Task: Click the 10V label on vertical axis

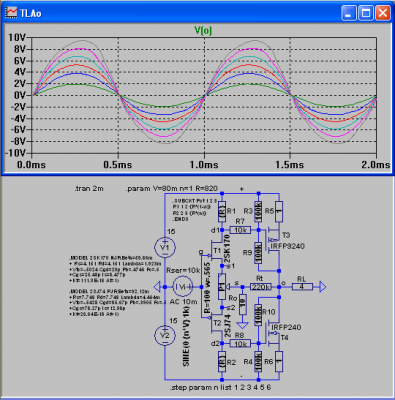Action: pyautogui.click(x=17, y=37)
